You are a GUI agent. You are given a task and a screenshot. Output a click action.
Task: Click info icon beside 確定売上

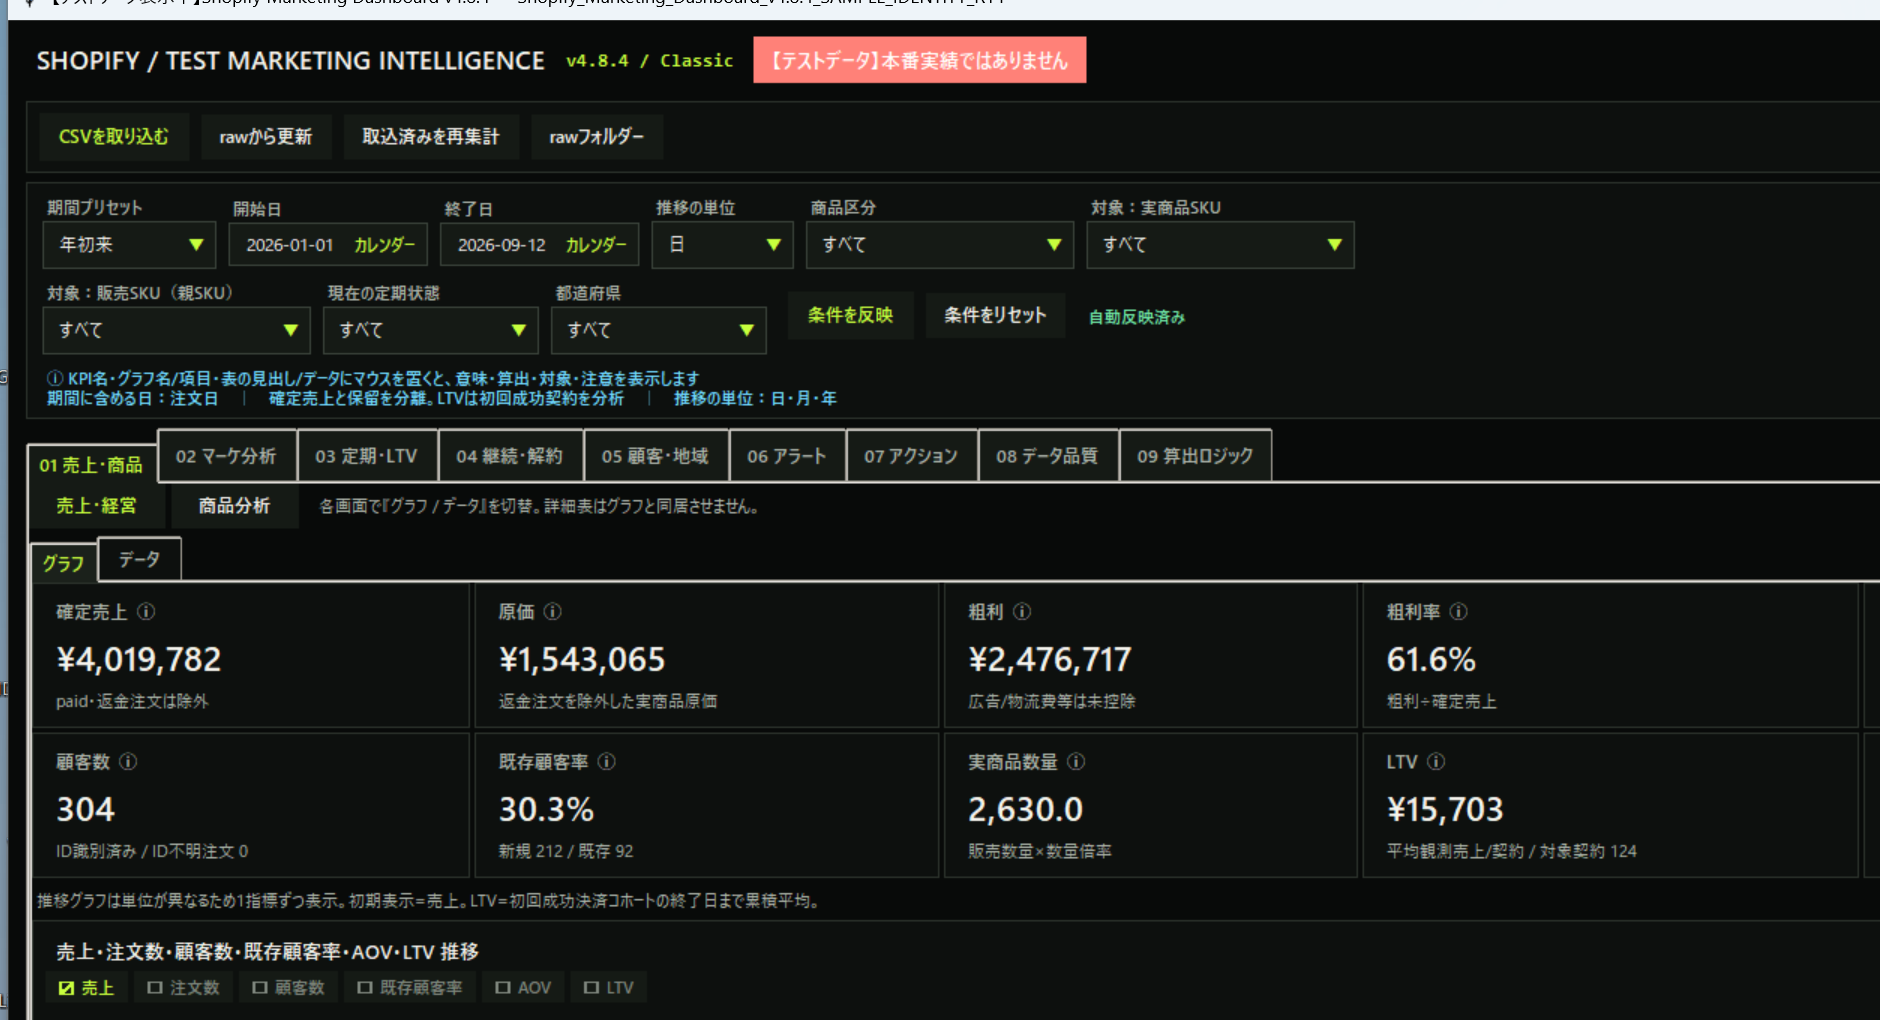click(146, 611)
